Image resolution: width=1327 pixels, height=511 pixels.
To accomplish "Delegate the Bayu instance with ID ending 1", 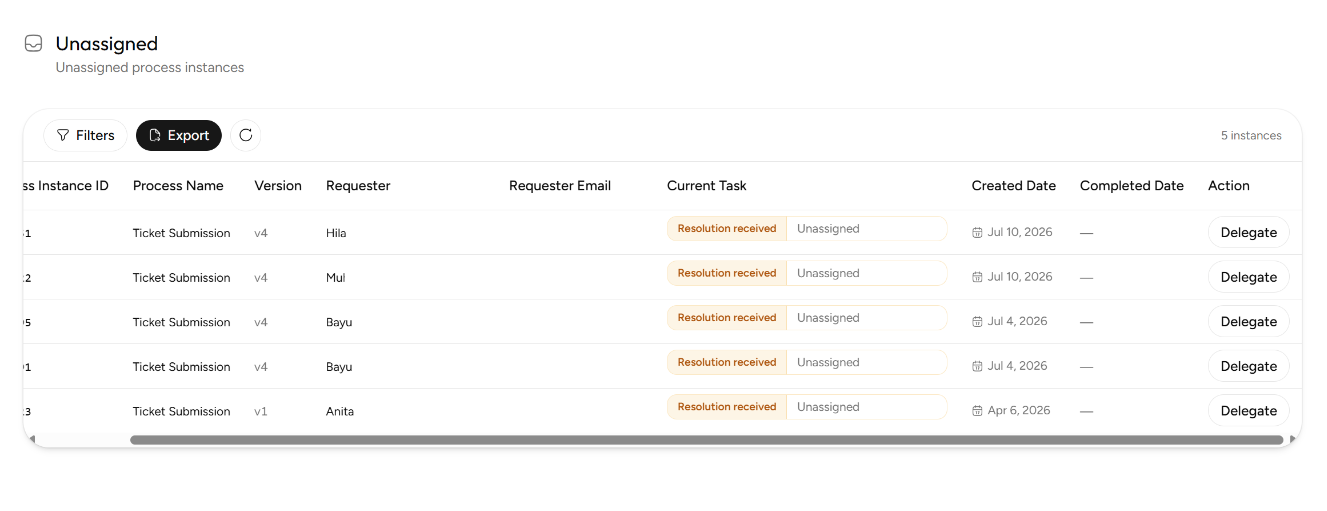I will 1249,366.
